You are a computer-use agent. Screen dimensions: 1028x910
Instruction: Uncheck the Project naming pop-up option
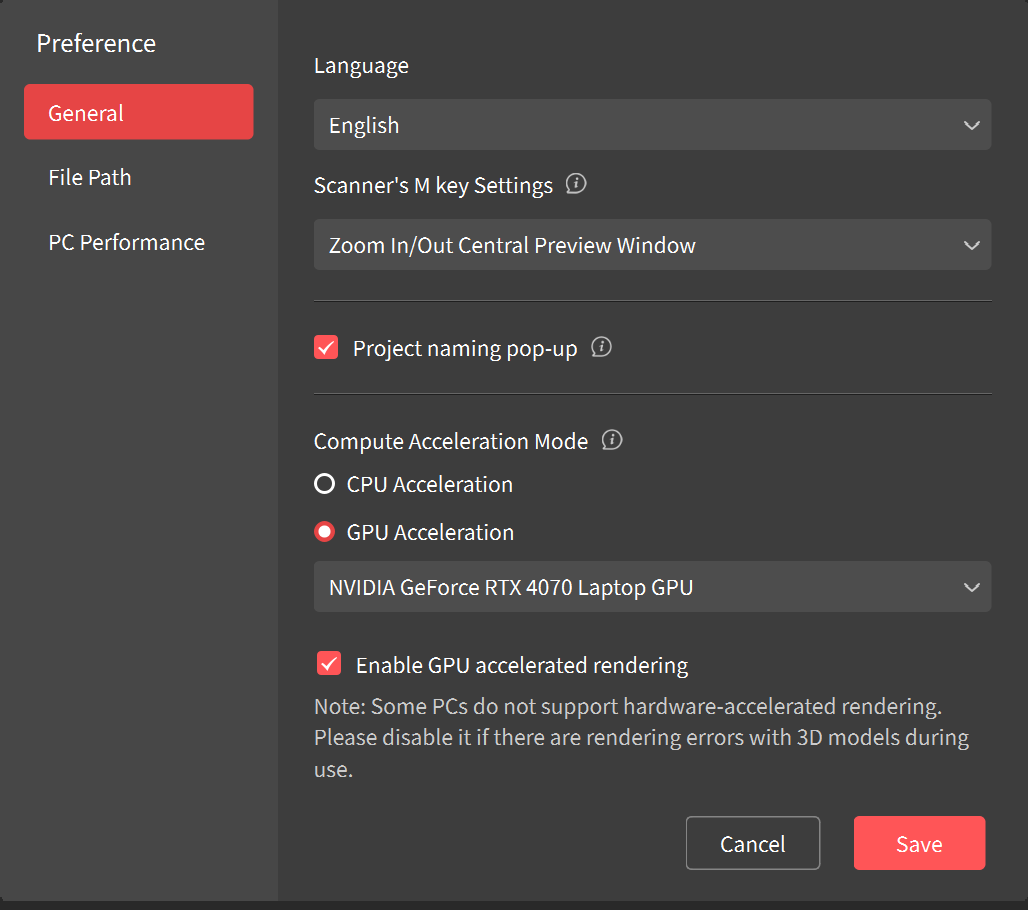point(326,347)
